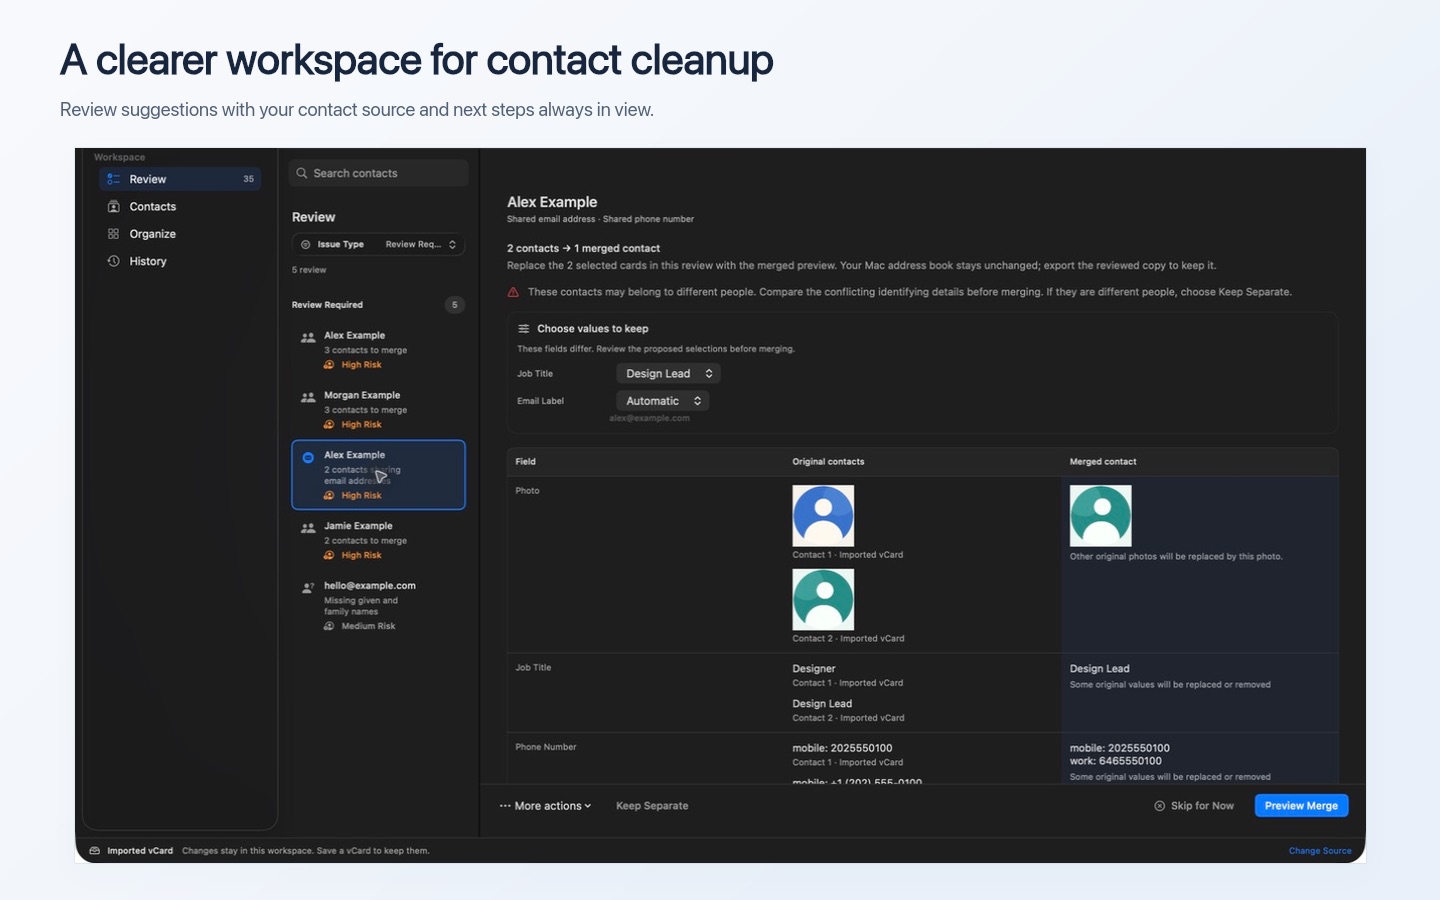Click the History clock icon

click(113, 261)
